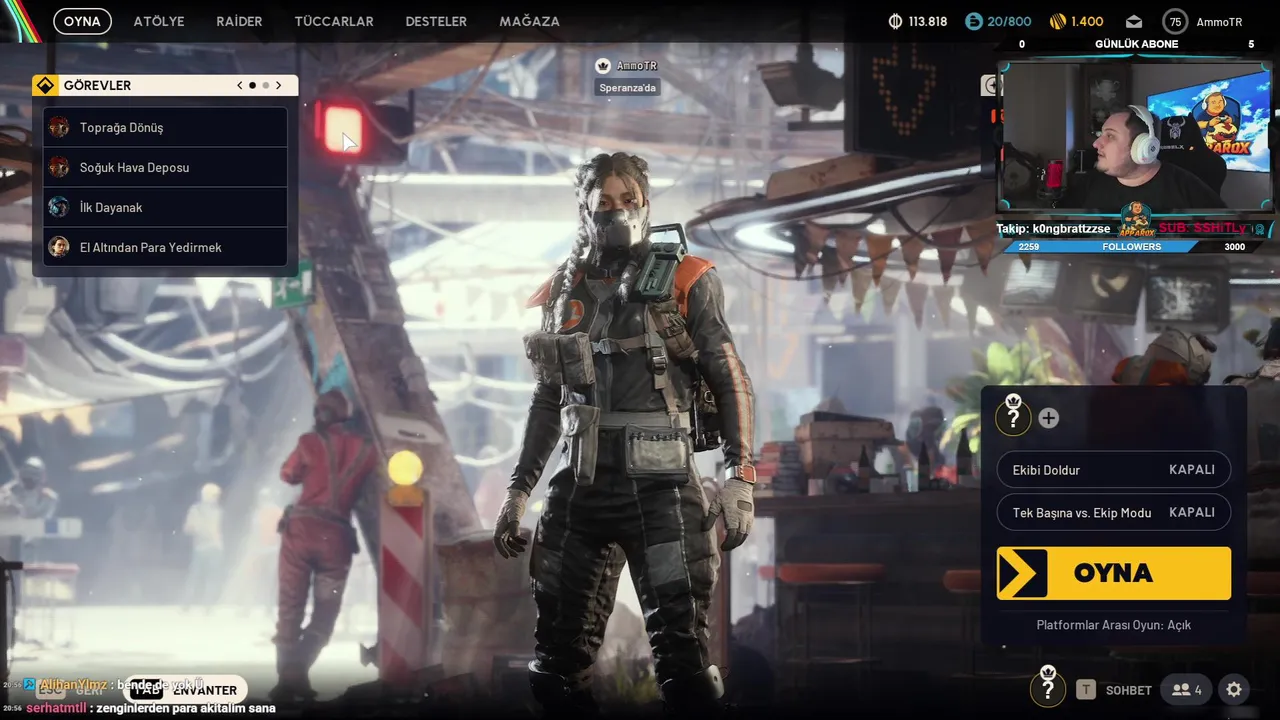Open the AmmoTR profile name in top bar
The height and width of the screenshot is (720, 1280).
1219,21
